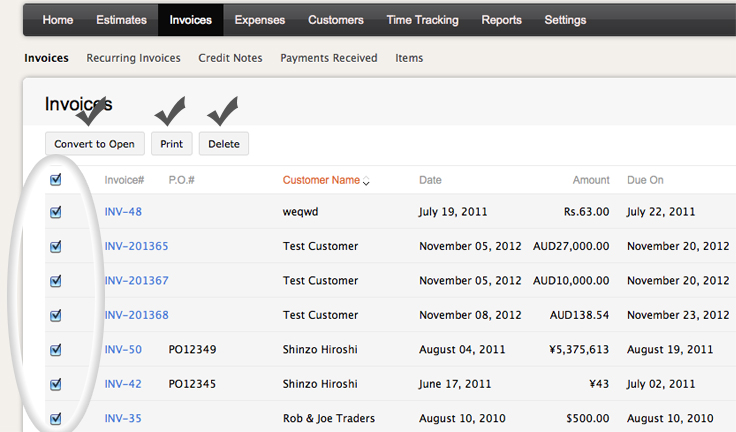Uncheck the checkbox for INV-201368
Screen dimensions: 736x432
55,315
